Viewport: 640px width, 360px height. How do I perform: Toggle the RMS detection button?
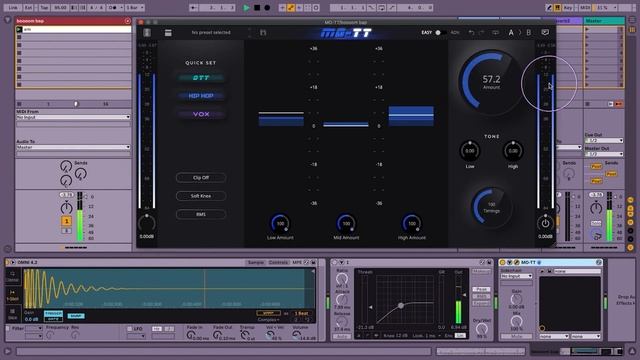(x=201, y=214)
